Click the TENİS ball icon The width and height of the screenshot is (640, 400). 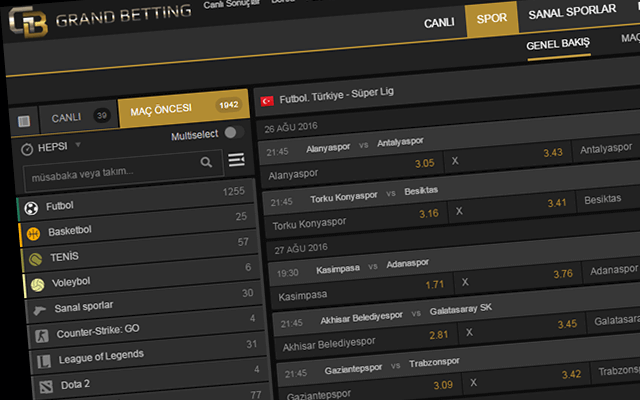pyautogui.click(x=36, y=259)
